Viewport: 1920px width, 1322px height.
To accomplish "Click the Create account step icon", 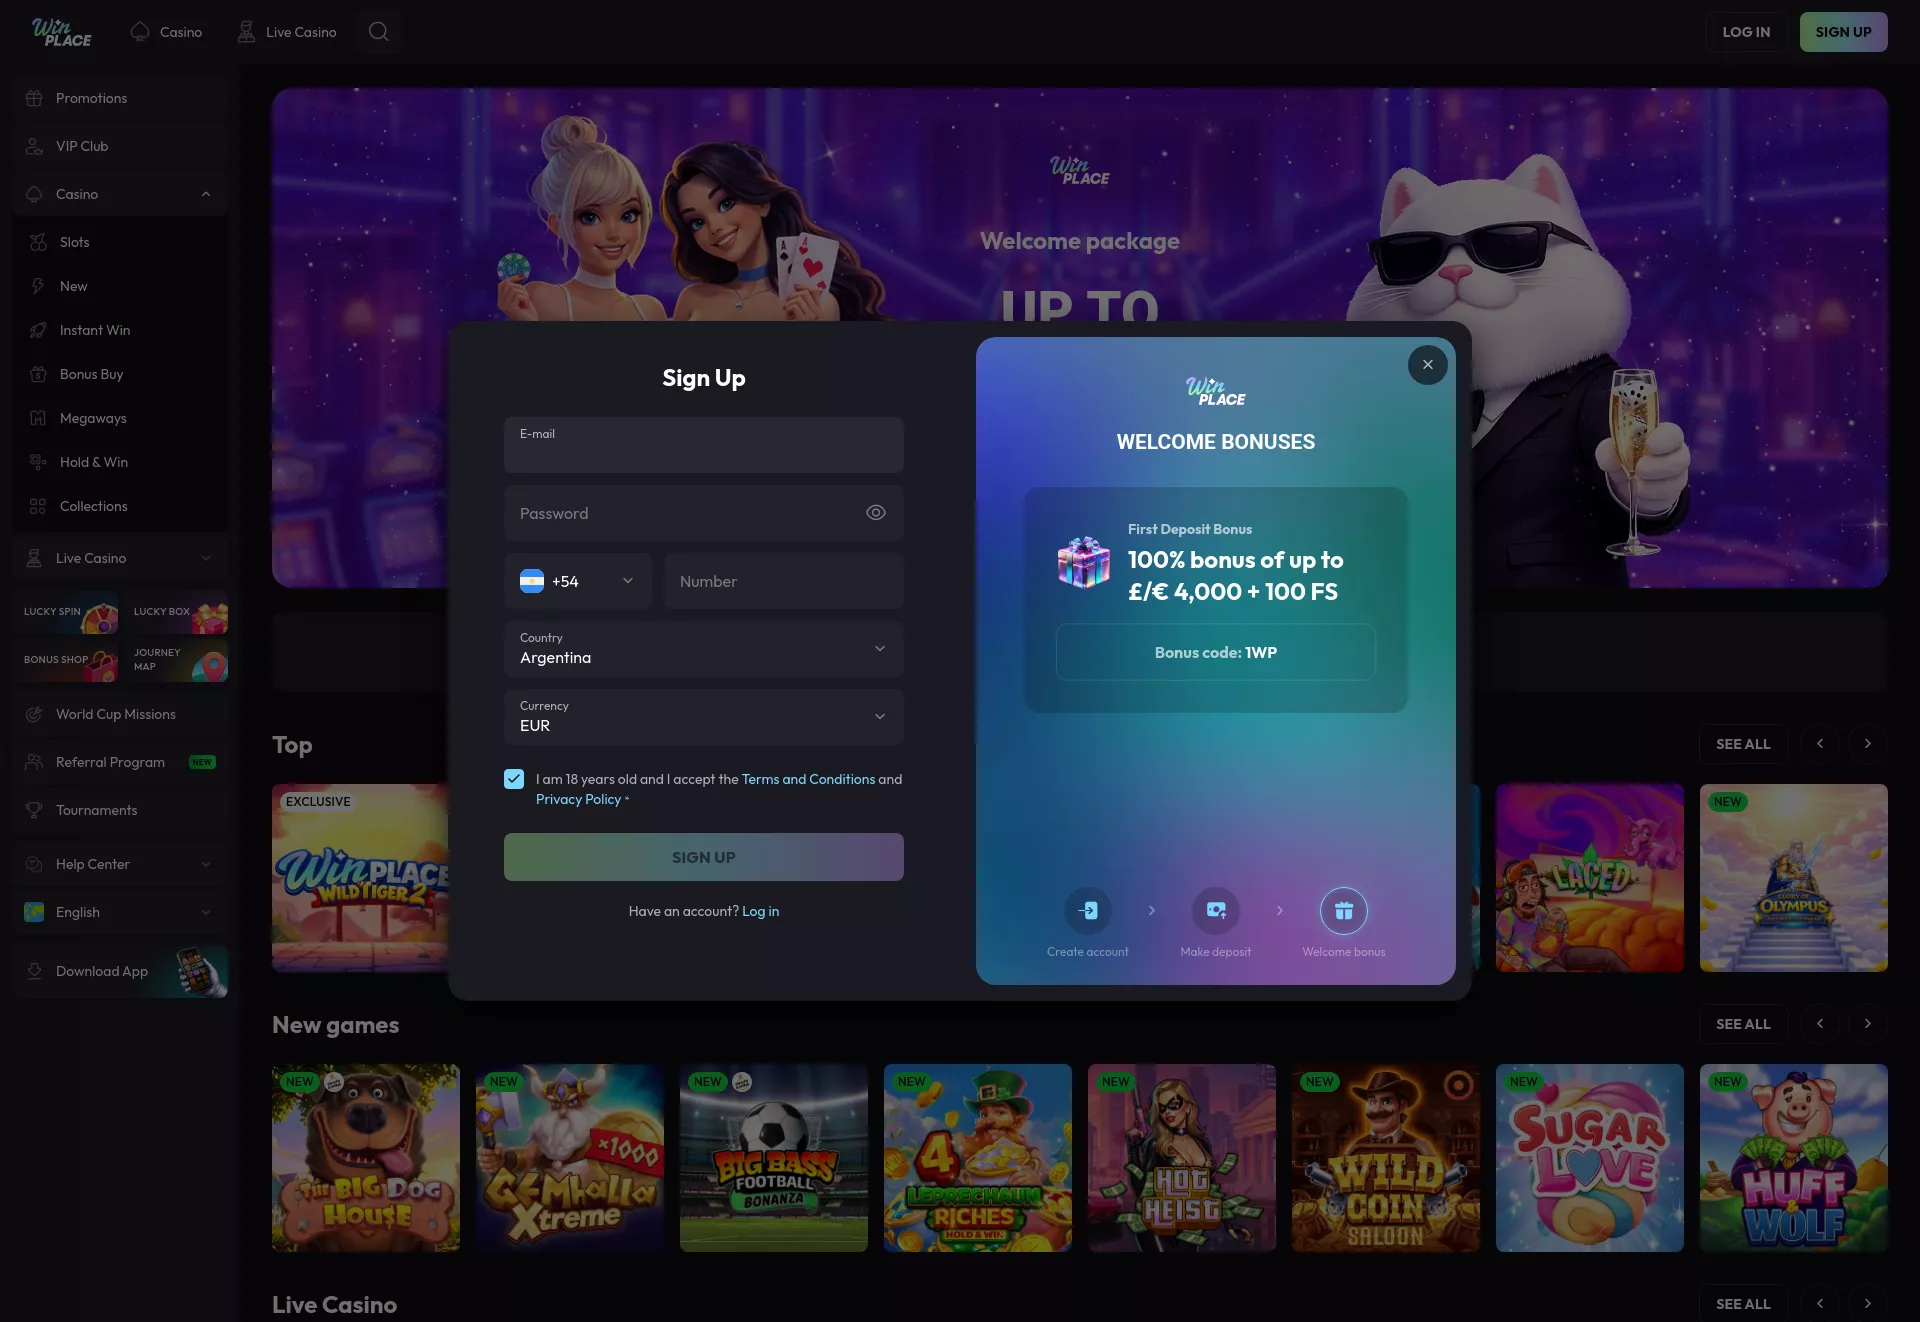I will [1088, 911].
